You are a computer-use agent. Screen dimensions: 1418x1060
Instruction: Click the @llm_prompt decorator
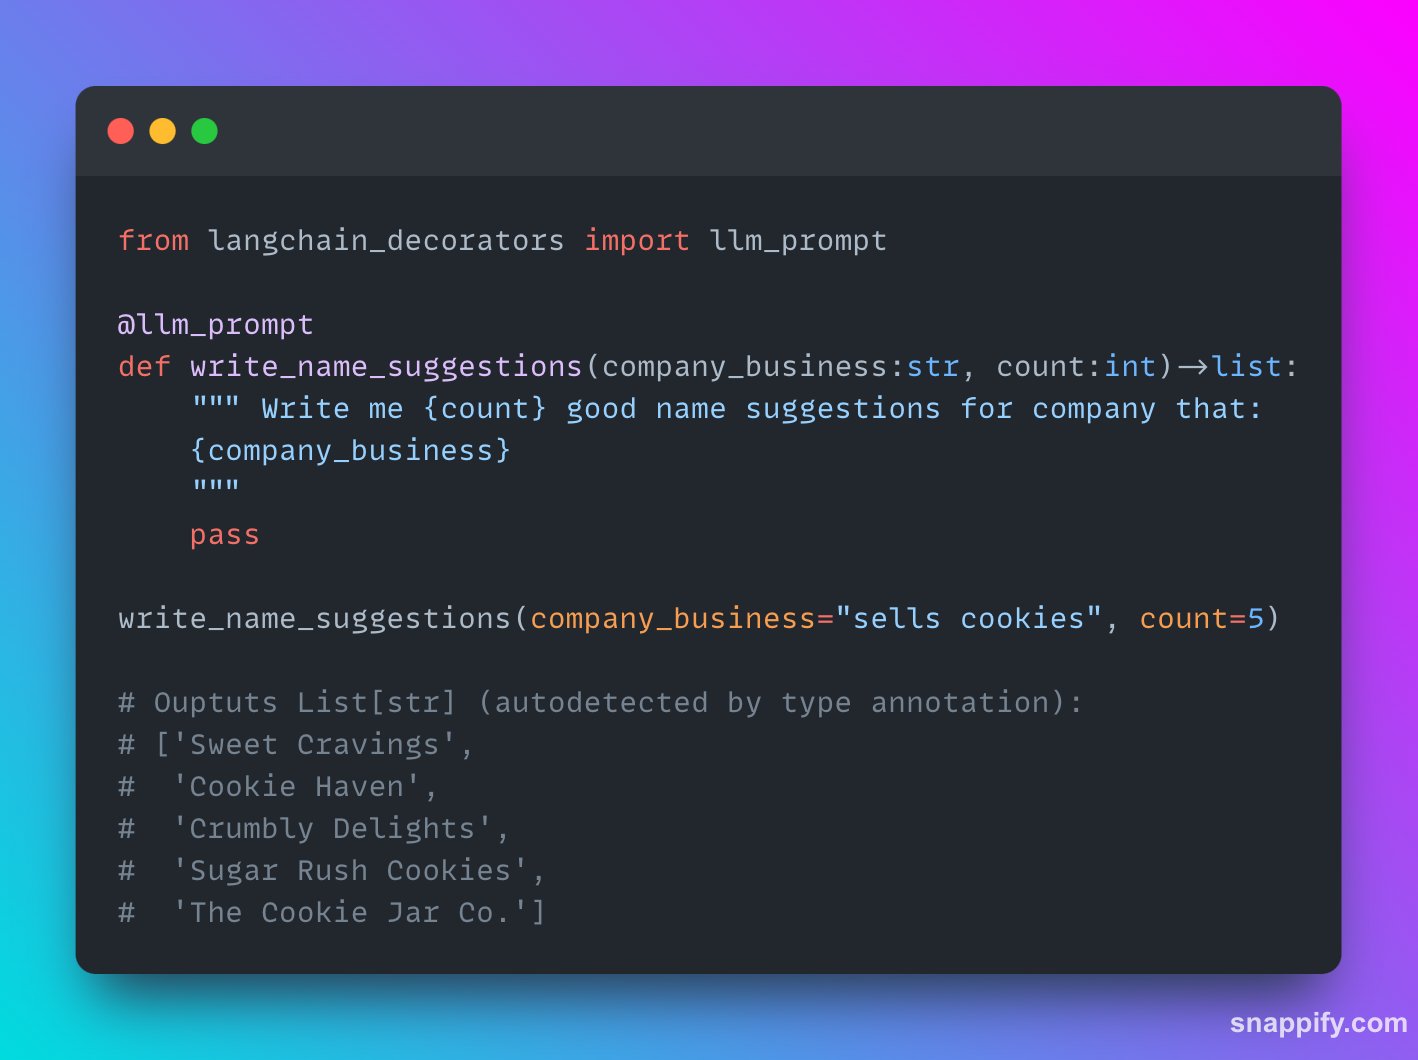tap(216, 325)
